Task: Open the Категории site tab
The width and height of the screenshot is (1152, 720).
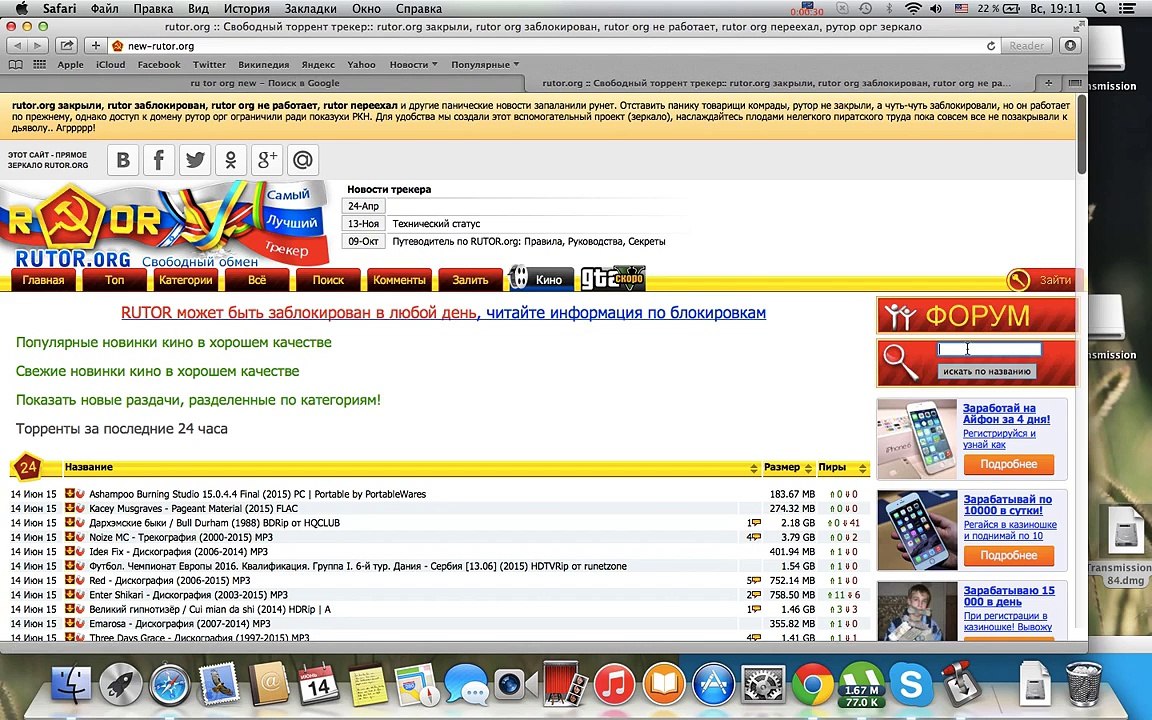Action: click(185, 280)
